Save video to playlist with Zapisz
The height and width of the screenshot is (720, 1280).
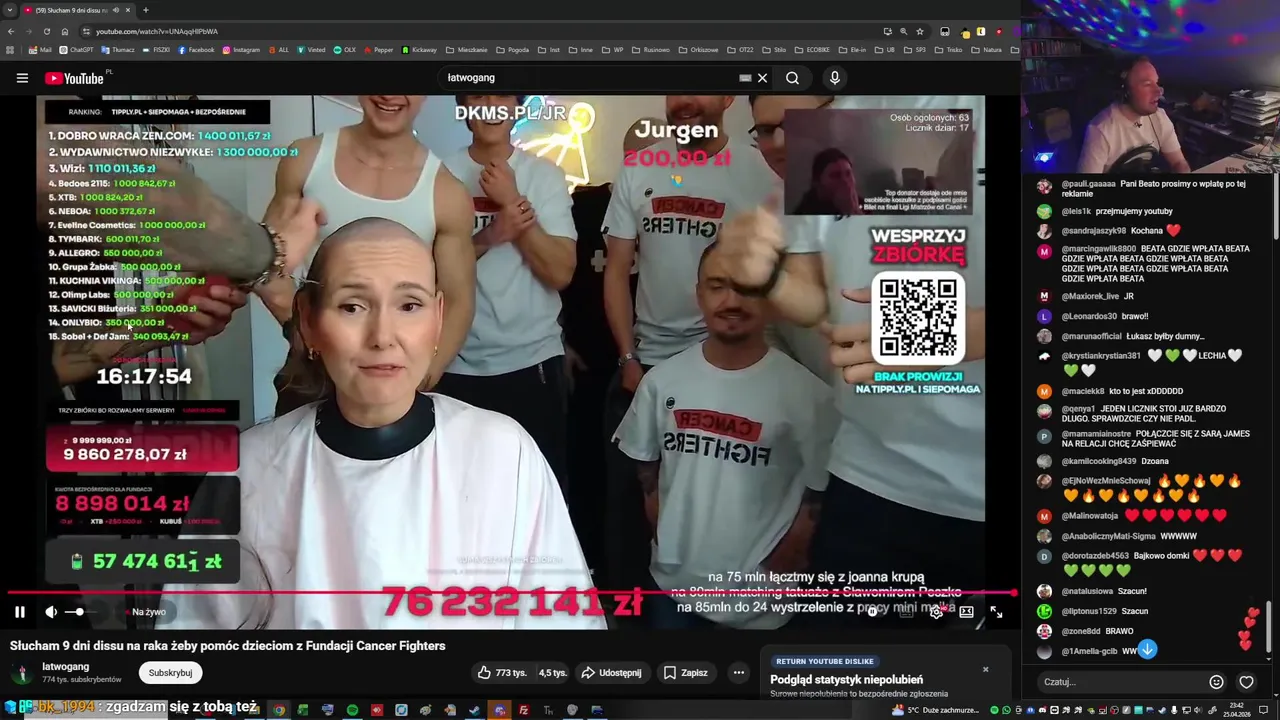click(x=686, y=673)
